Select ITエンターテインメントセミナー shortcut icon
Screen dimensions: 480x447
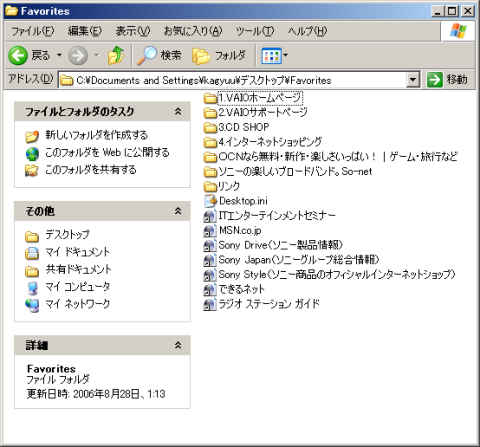point(210,216)
